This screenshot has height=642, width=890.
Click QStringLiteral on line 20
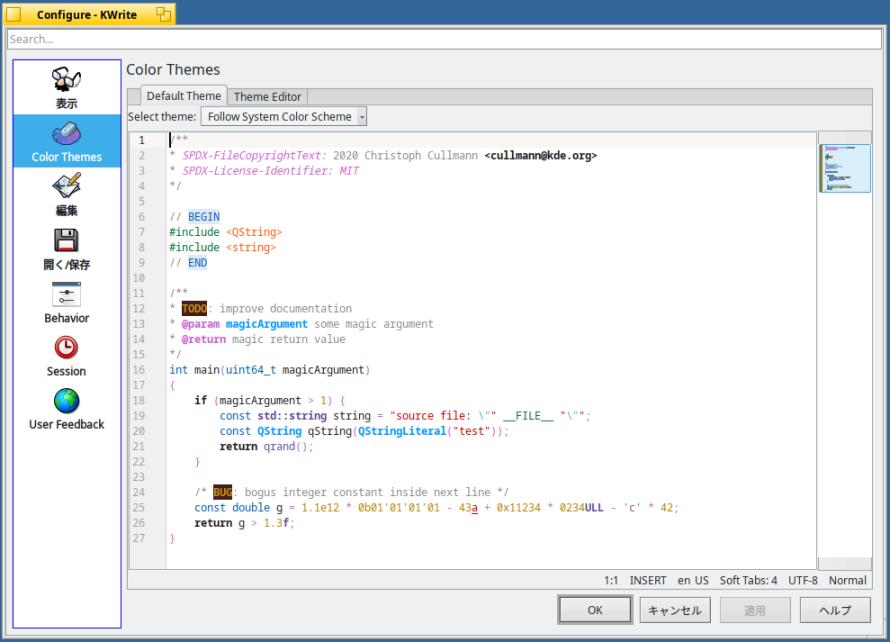pos(402,431)
